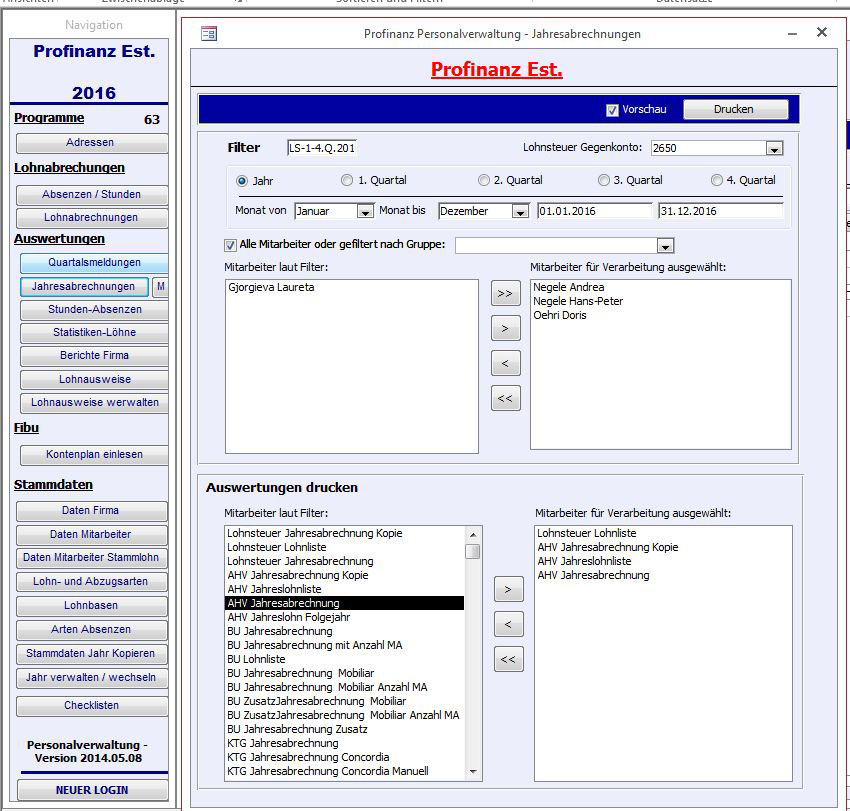This screenshot has width=850, height=811.
Task: Add the highlighted employee to selected list
Action: (x=505, y=328)
